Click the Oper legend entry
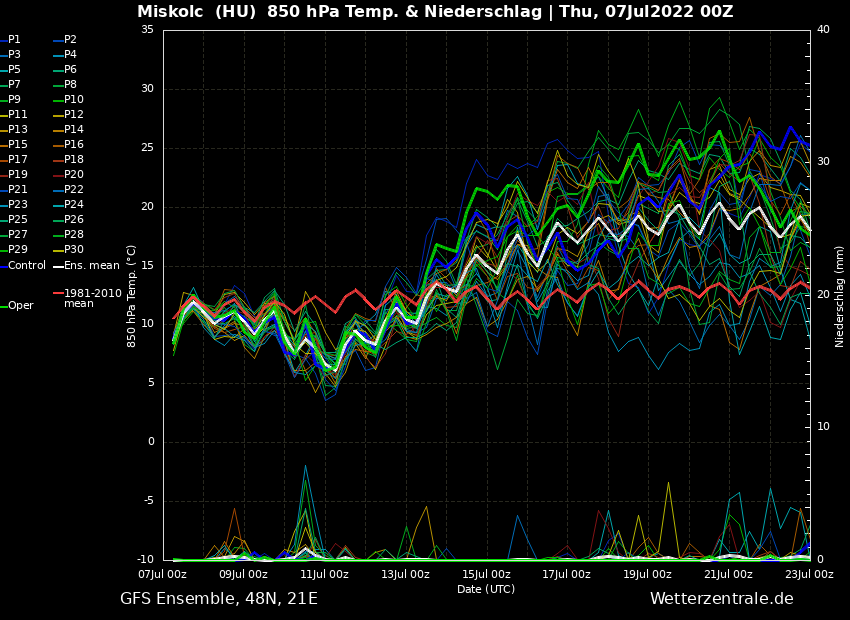Viewport: 850px width, 620px height. [x=21, y=306]
